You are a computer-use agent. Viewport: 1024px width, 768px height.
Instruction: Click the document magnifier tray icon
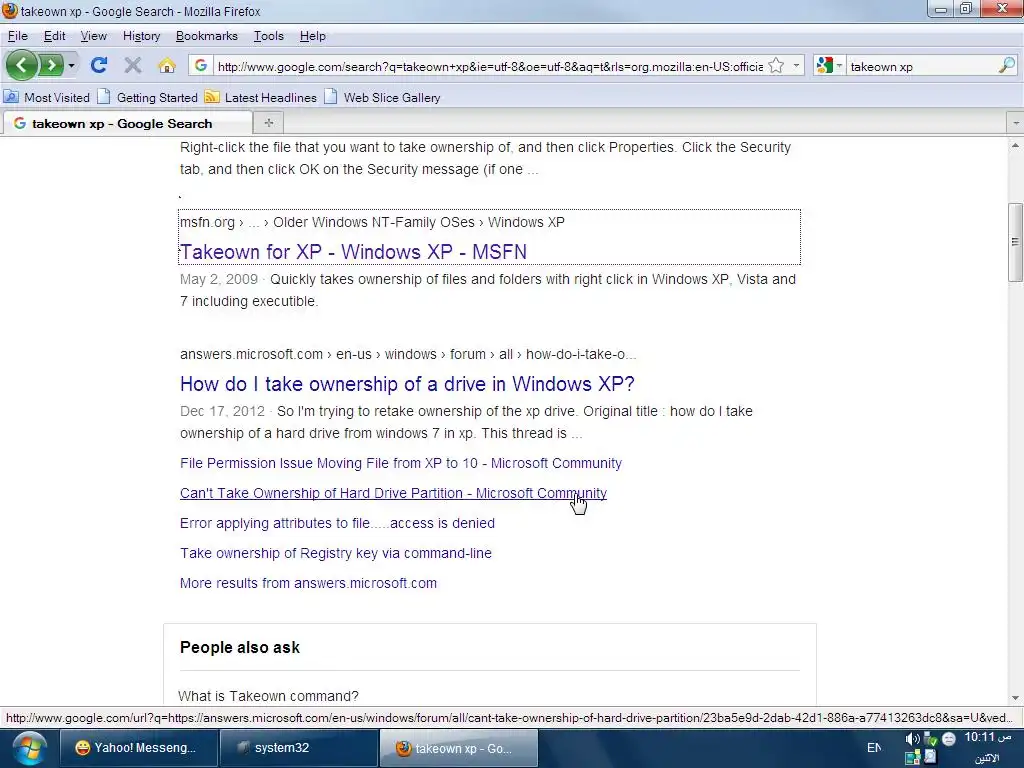(930, 758)
